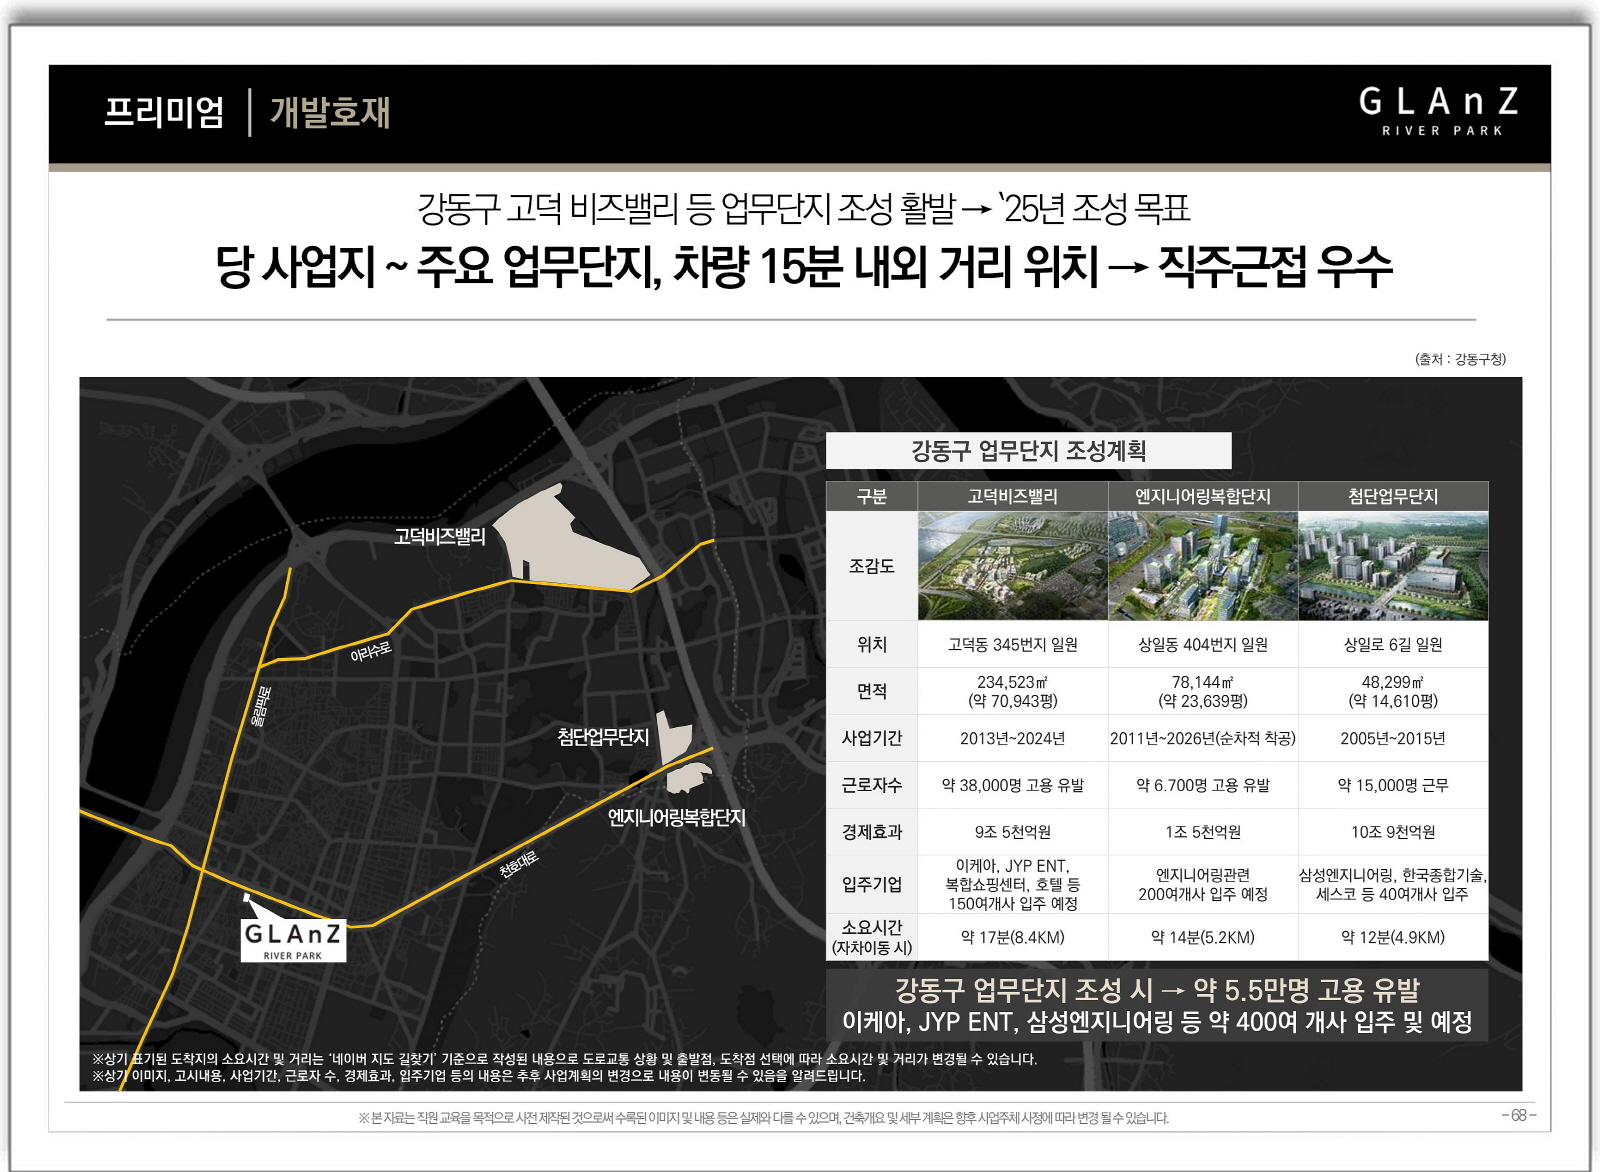Click the travel time 약 17분(8.4KM)
This screenshot has width=1600, height=1172.
coord(1012,938)
